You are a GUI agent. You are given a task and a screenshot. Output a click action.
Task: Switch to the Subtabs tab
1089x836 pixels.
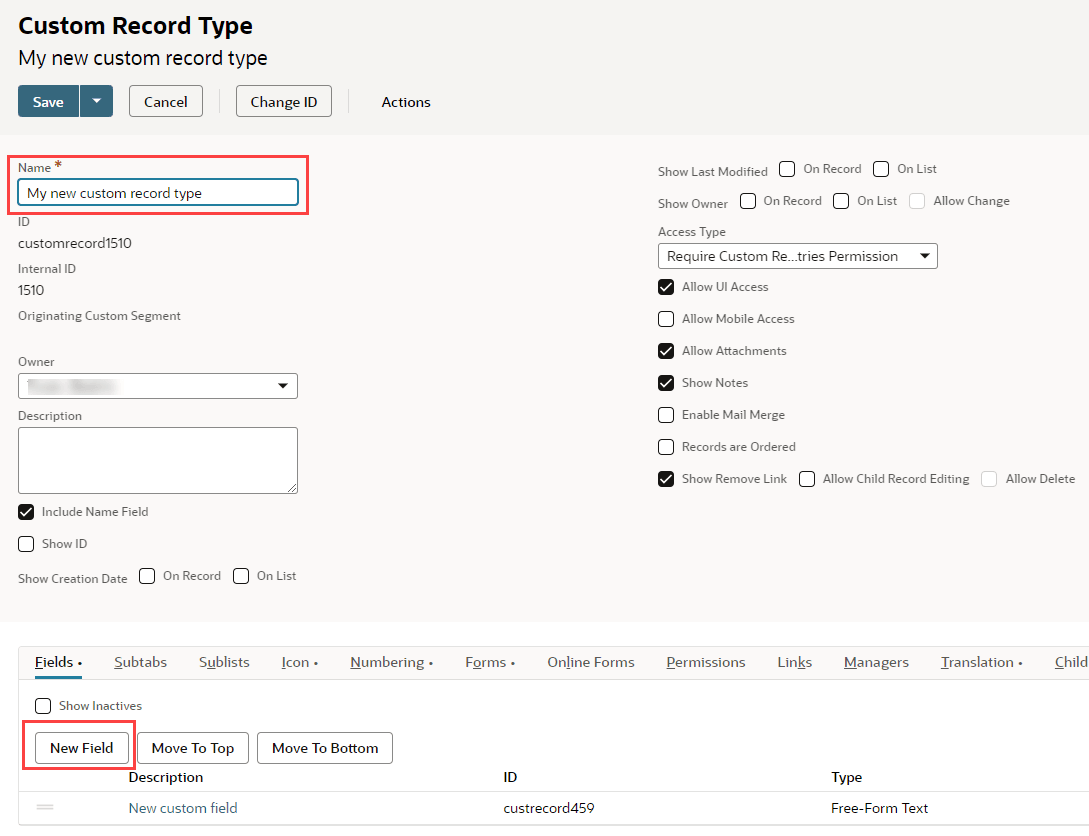click(x=140, y=661)
